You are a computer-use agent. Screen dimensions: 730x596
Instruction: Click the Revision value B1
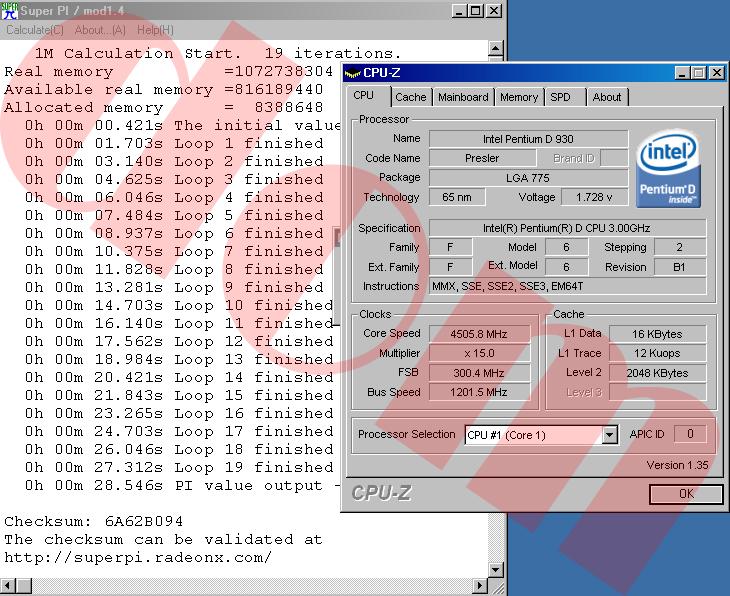[680, 267]
